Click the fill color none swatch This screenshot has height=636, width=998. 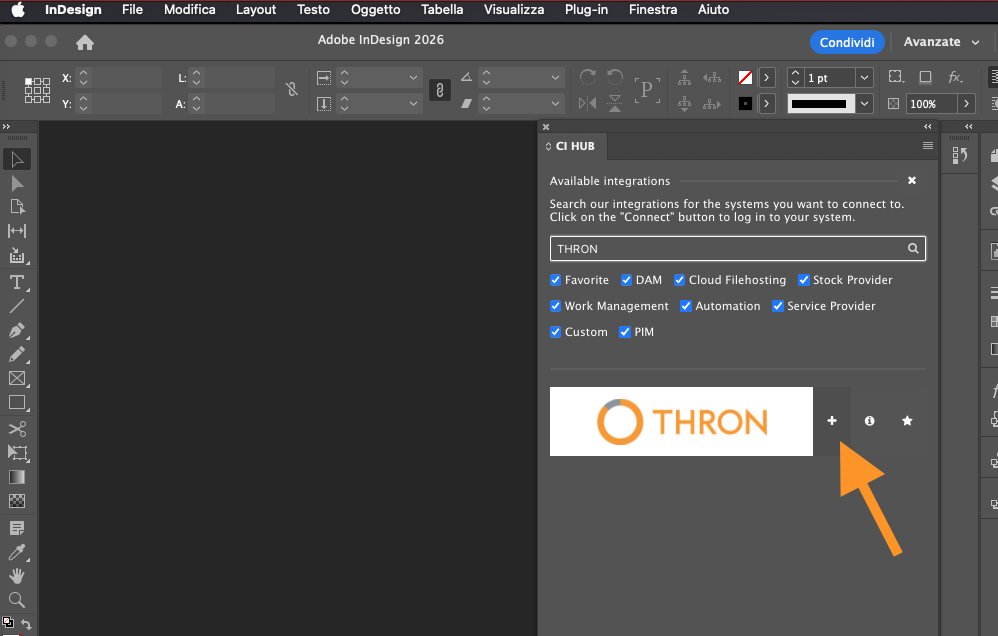click(745, 78)
